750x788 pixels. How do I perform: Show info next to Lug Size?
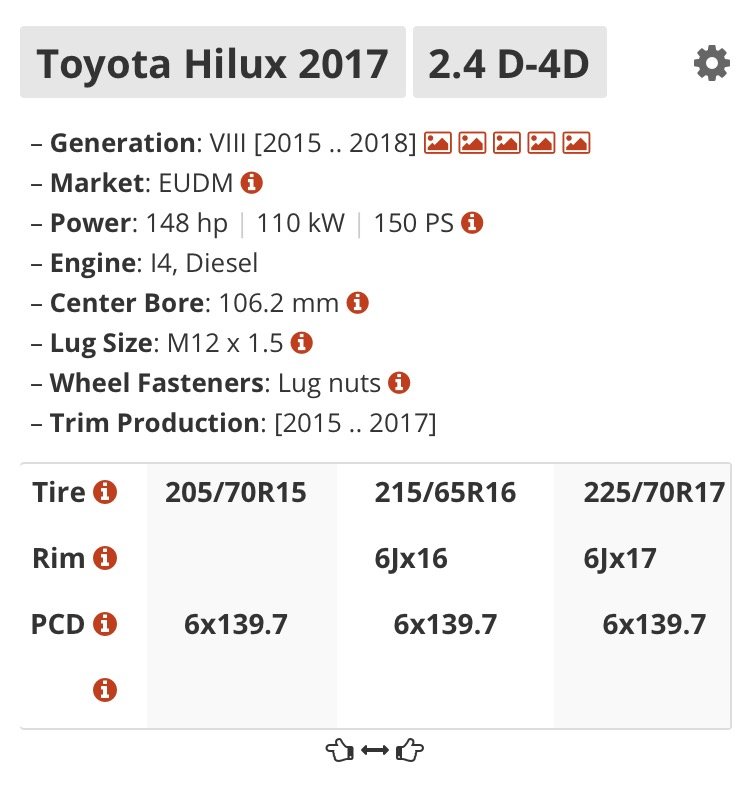point(302,343)
